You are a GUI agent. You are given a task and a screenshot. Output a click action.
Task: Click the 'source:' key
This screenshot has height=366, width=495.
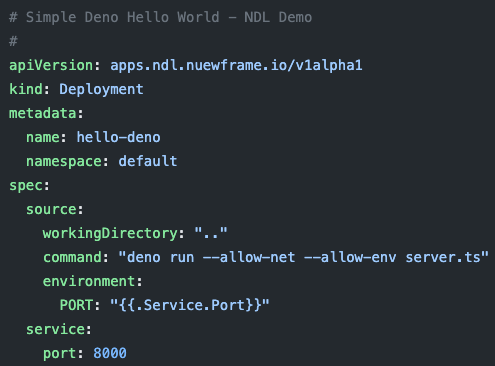tap(55, 209)
